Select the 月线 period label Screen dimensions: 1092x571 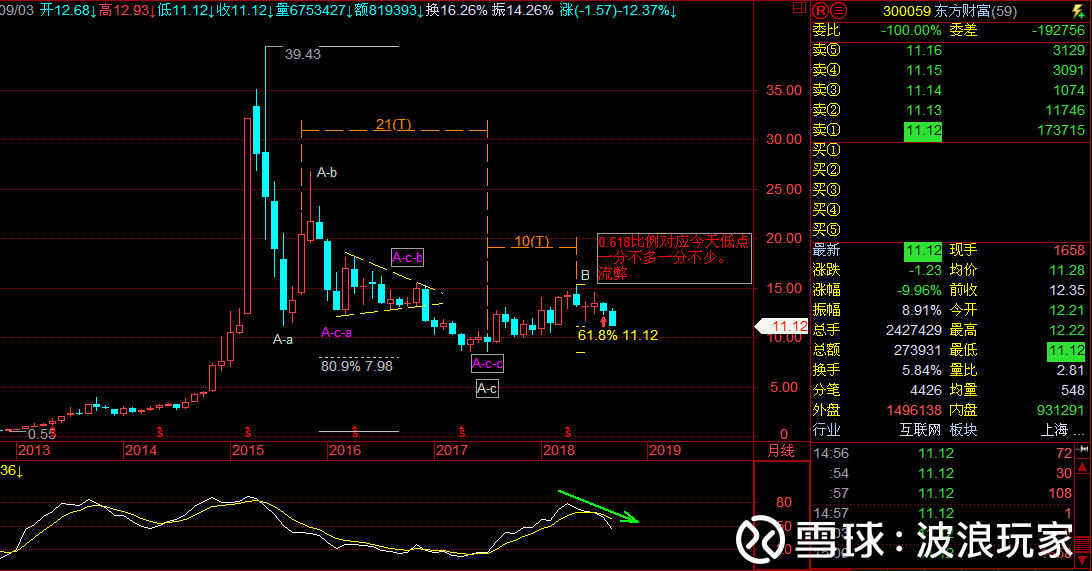pos(781,451)
